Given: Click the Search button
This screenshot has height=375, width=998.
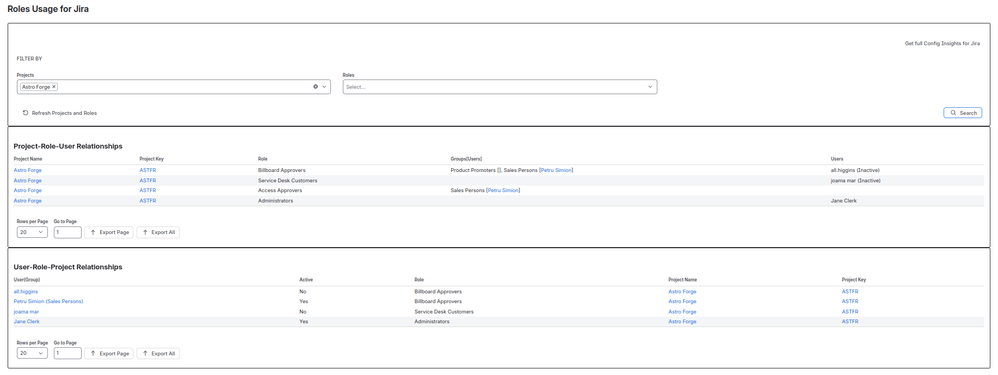Looking at the screenshot, I should tap(962, 113).
